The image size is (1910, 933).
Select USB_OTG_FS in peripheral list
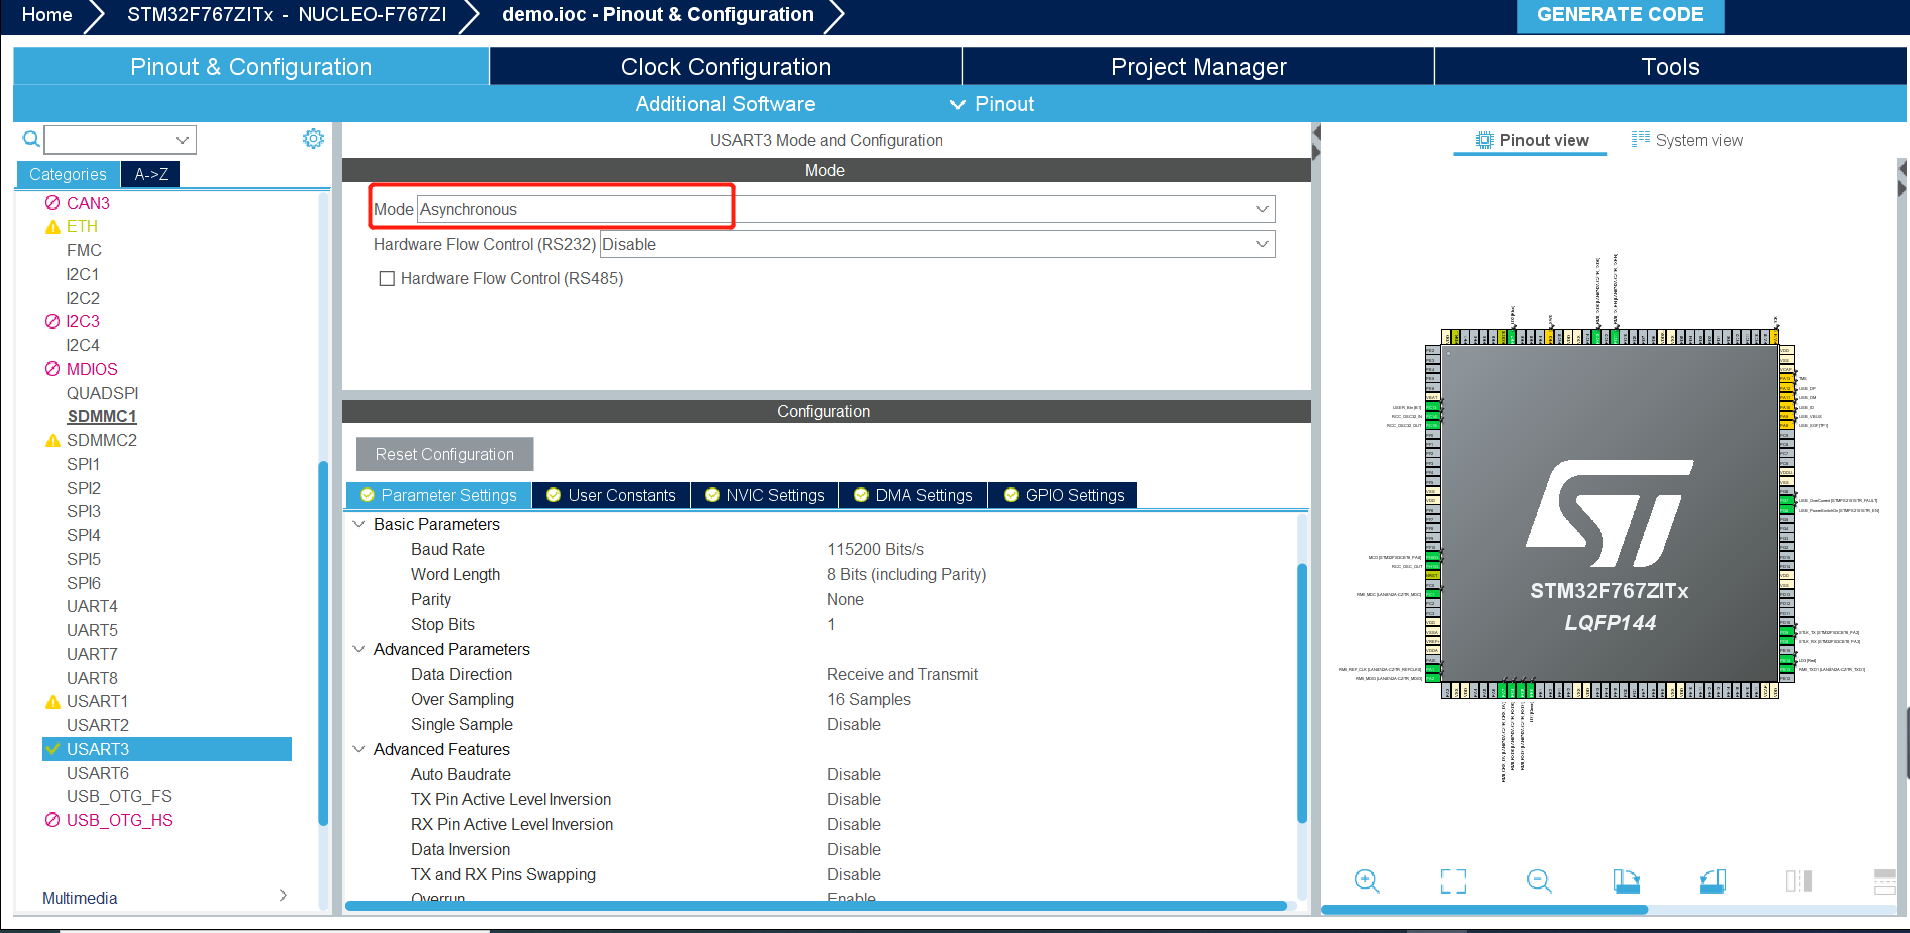[119, 796]
